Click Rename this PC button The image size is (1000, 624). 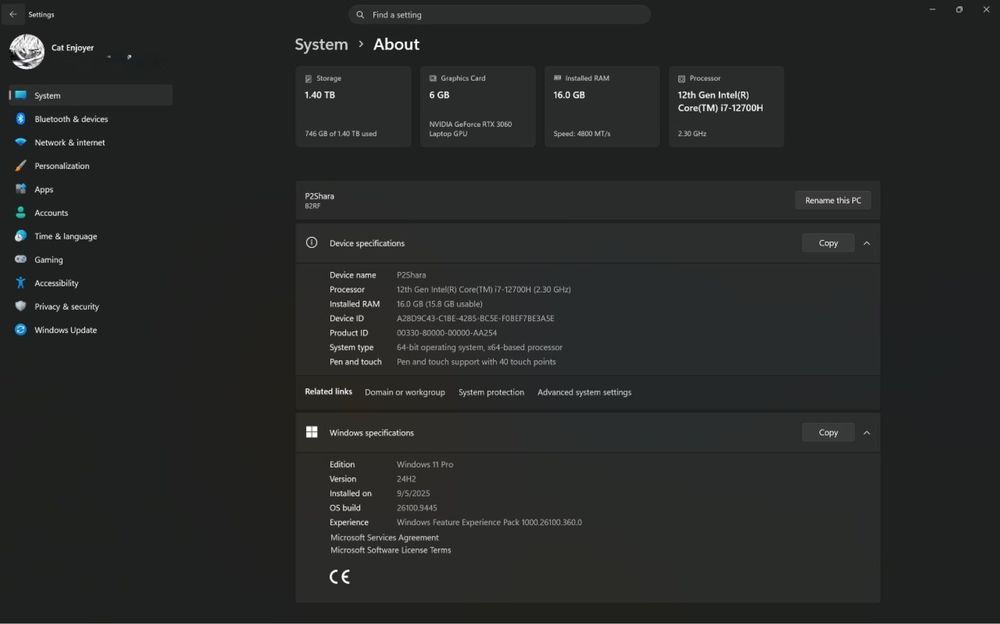pos(833,200)
